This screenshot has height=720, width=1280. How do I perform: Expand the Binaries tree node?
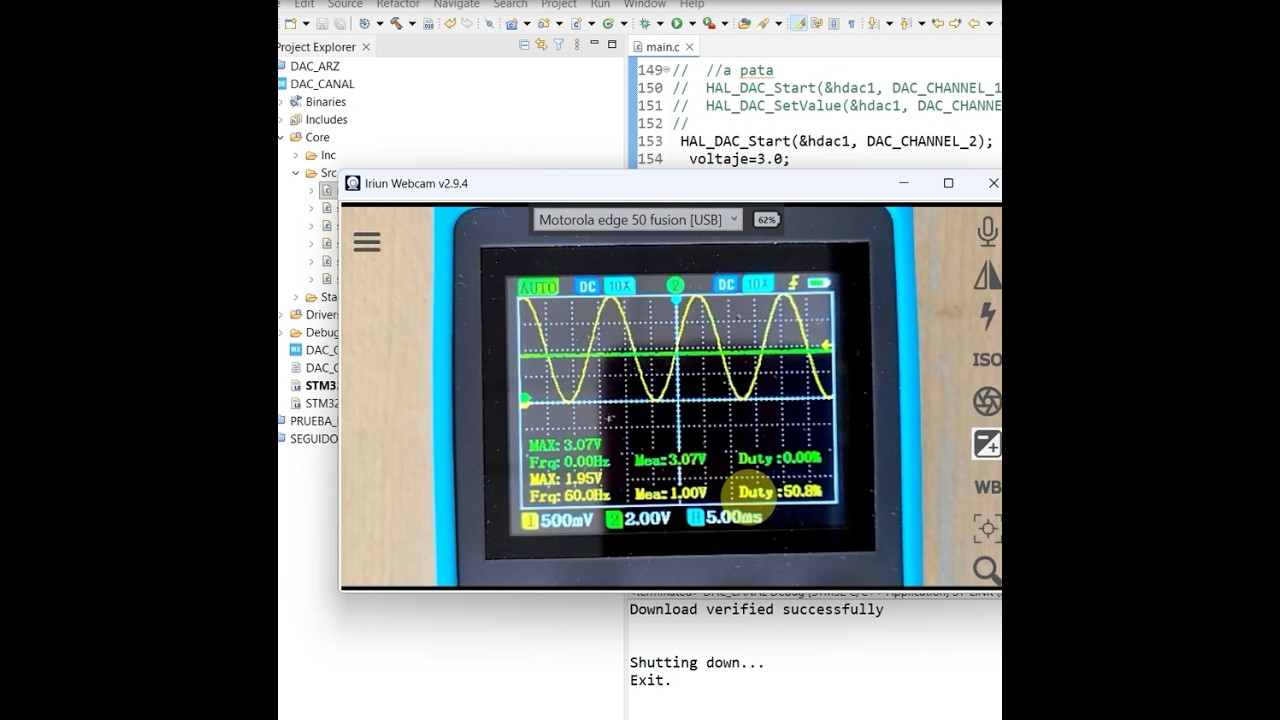281,102
